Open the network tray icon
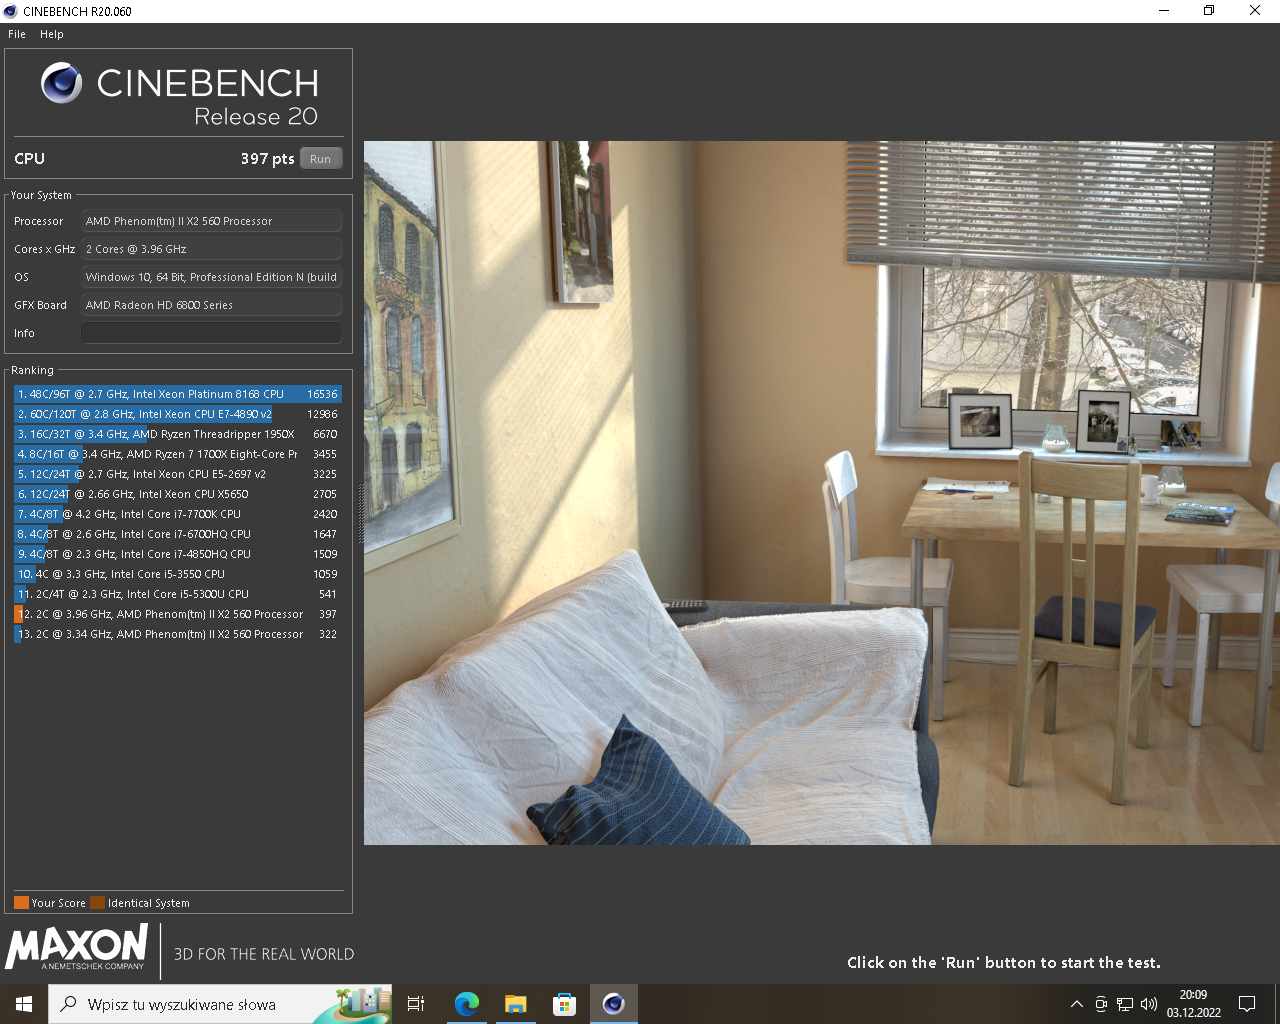This screenshot has height=1024, width=1280. (1125, 1004)
